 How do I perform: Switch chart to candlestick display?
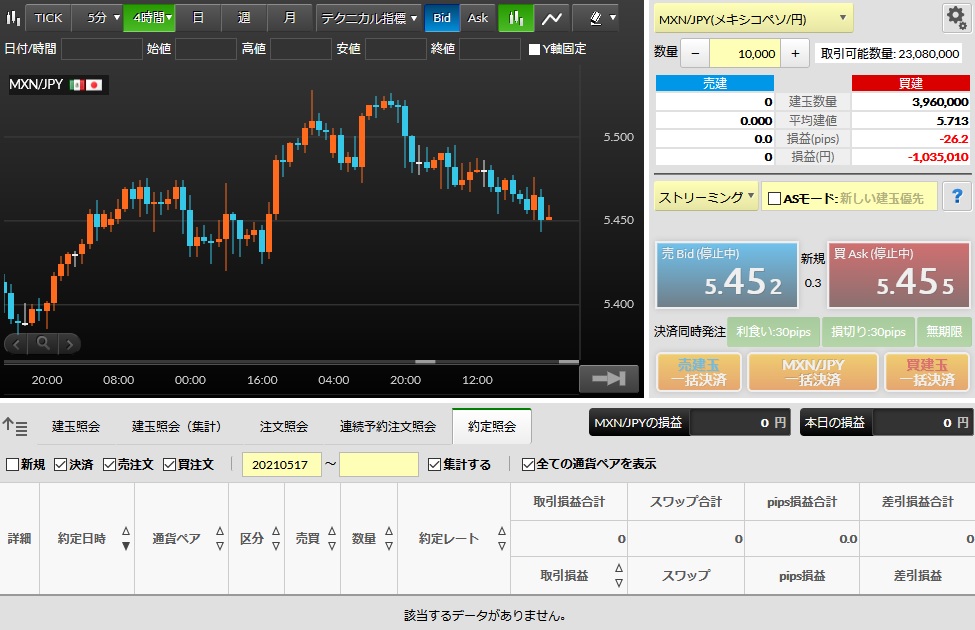(516, 18)
